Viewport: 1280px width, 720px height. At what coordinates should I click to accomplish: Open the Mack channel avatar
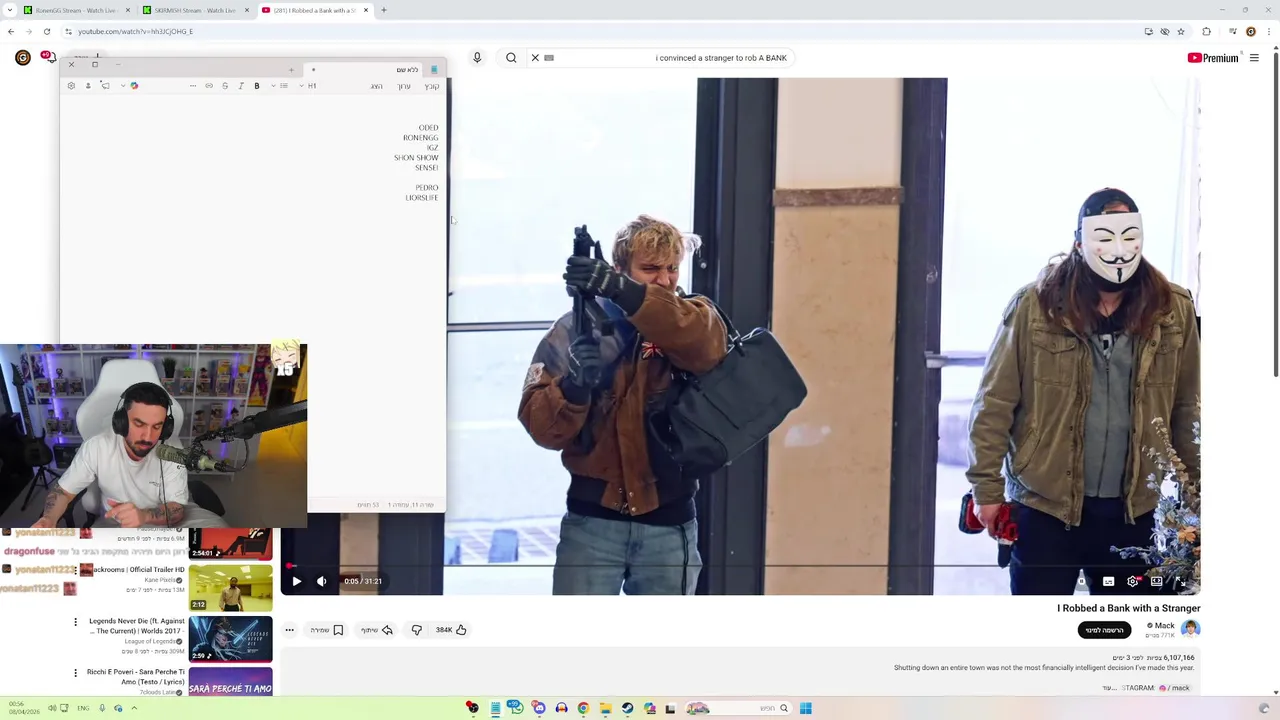click(x=1190, y=629)
